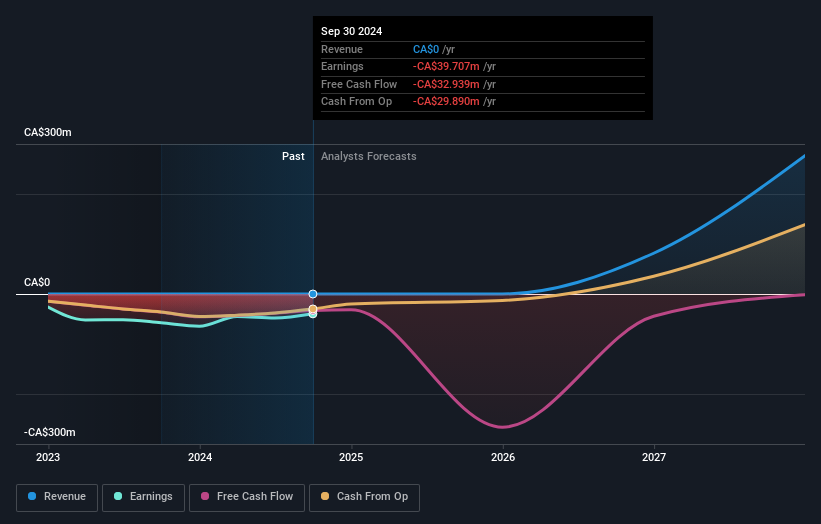
Task: Click the Analysts Forecasts label
Action: (x=369, y=157)
